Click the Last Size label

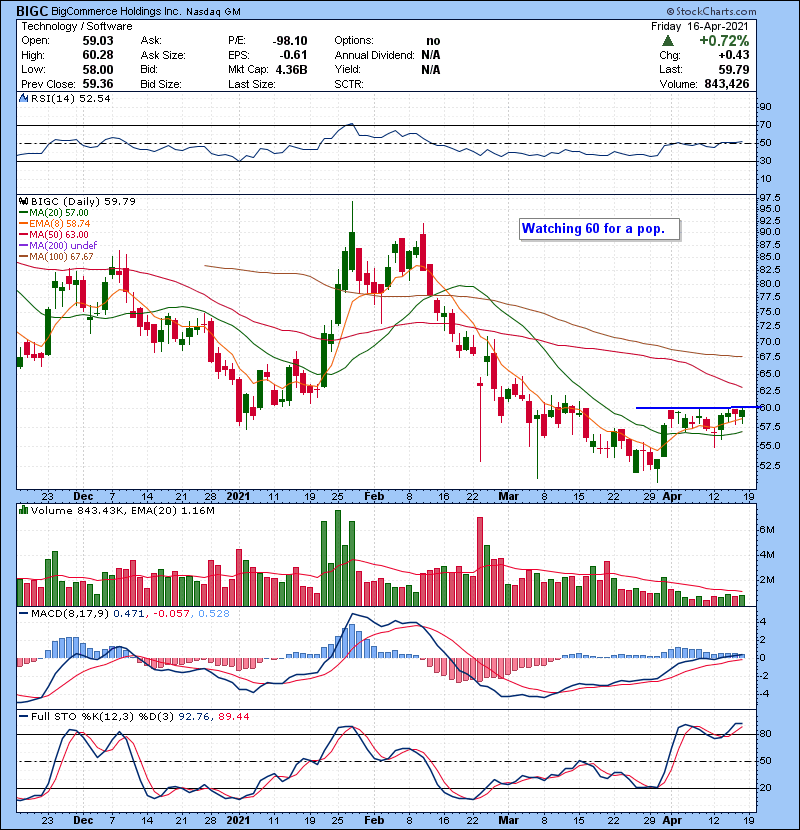(251, 84)
